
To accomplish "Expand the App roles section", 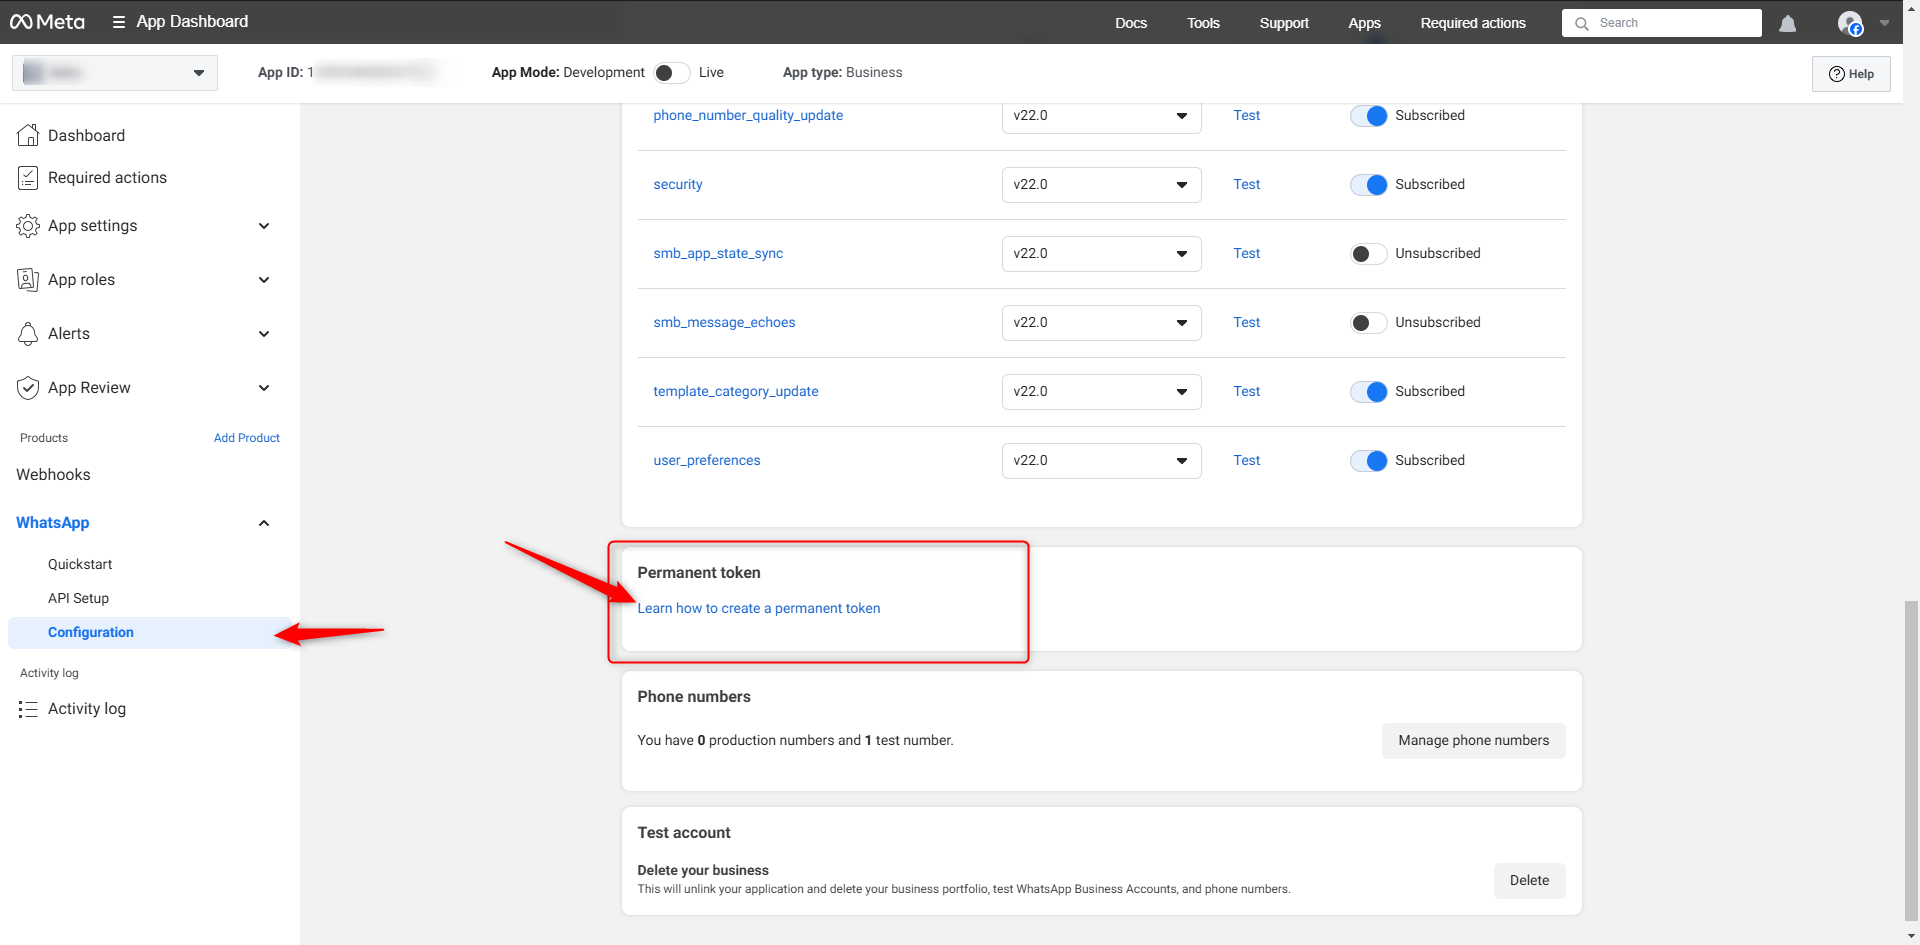I will point(264,280).
